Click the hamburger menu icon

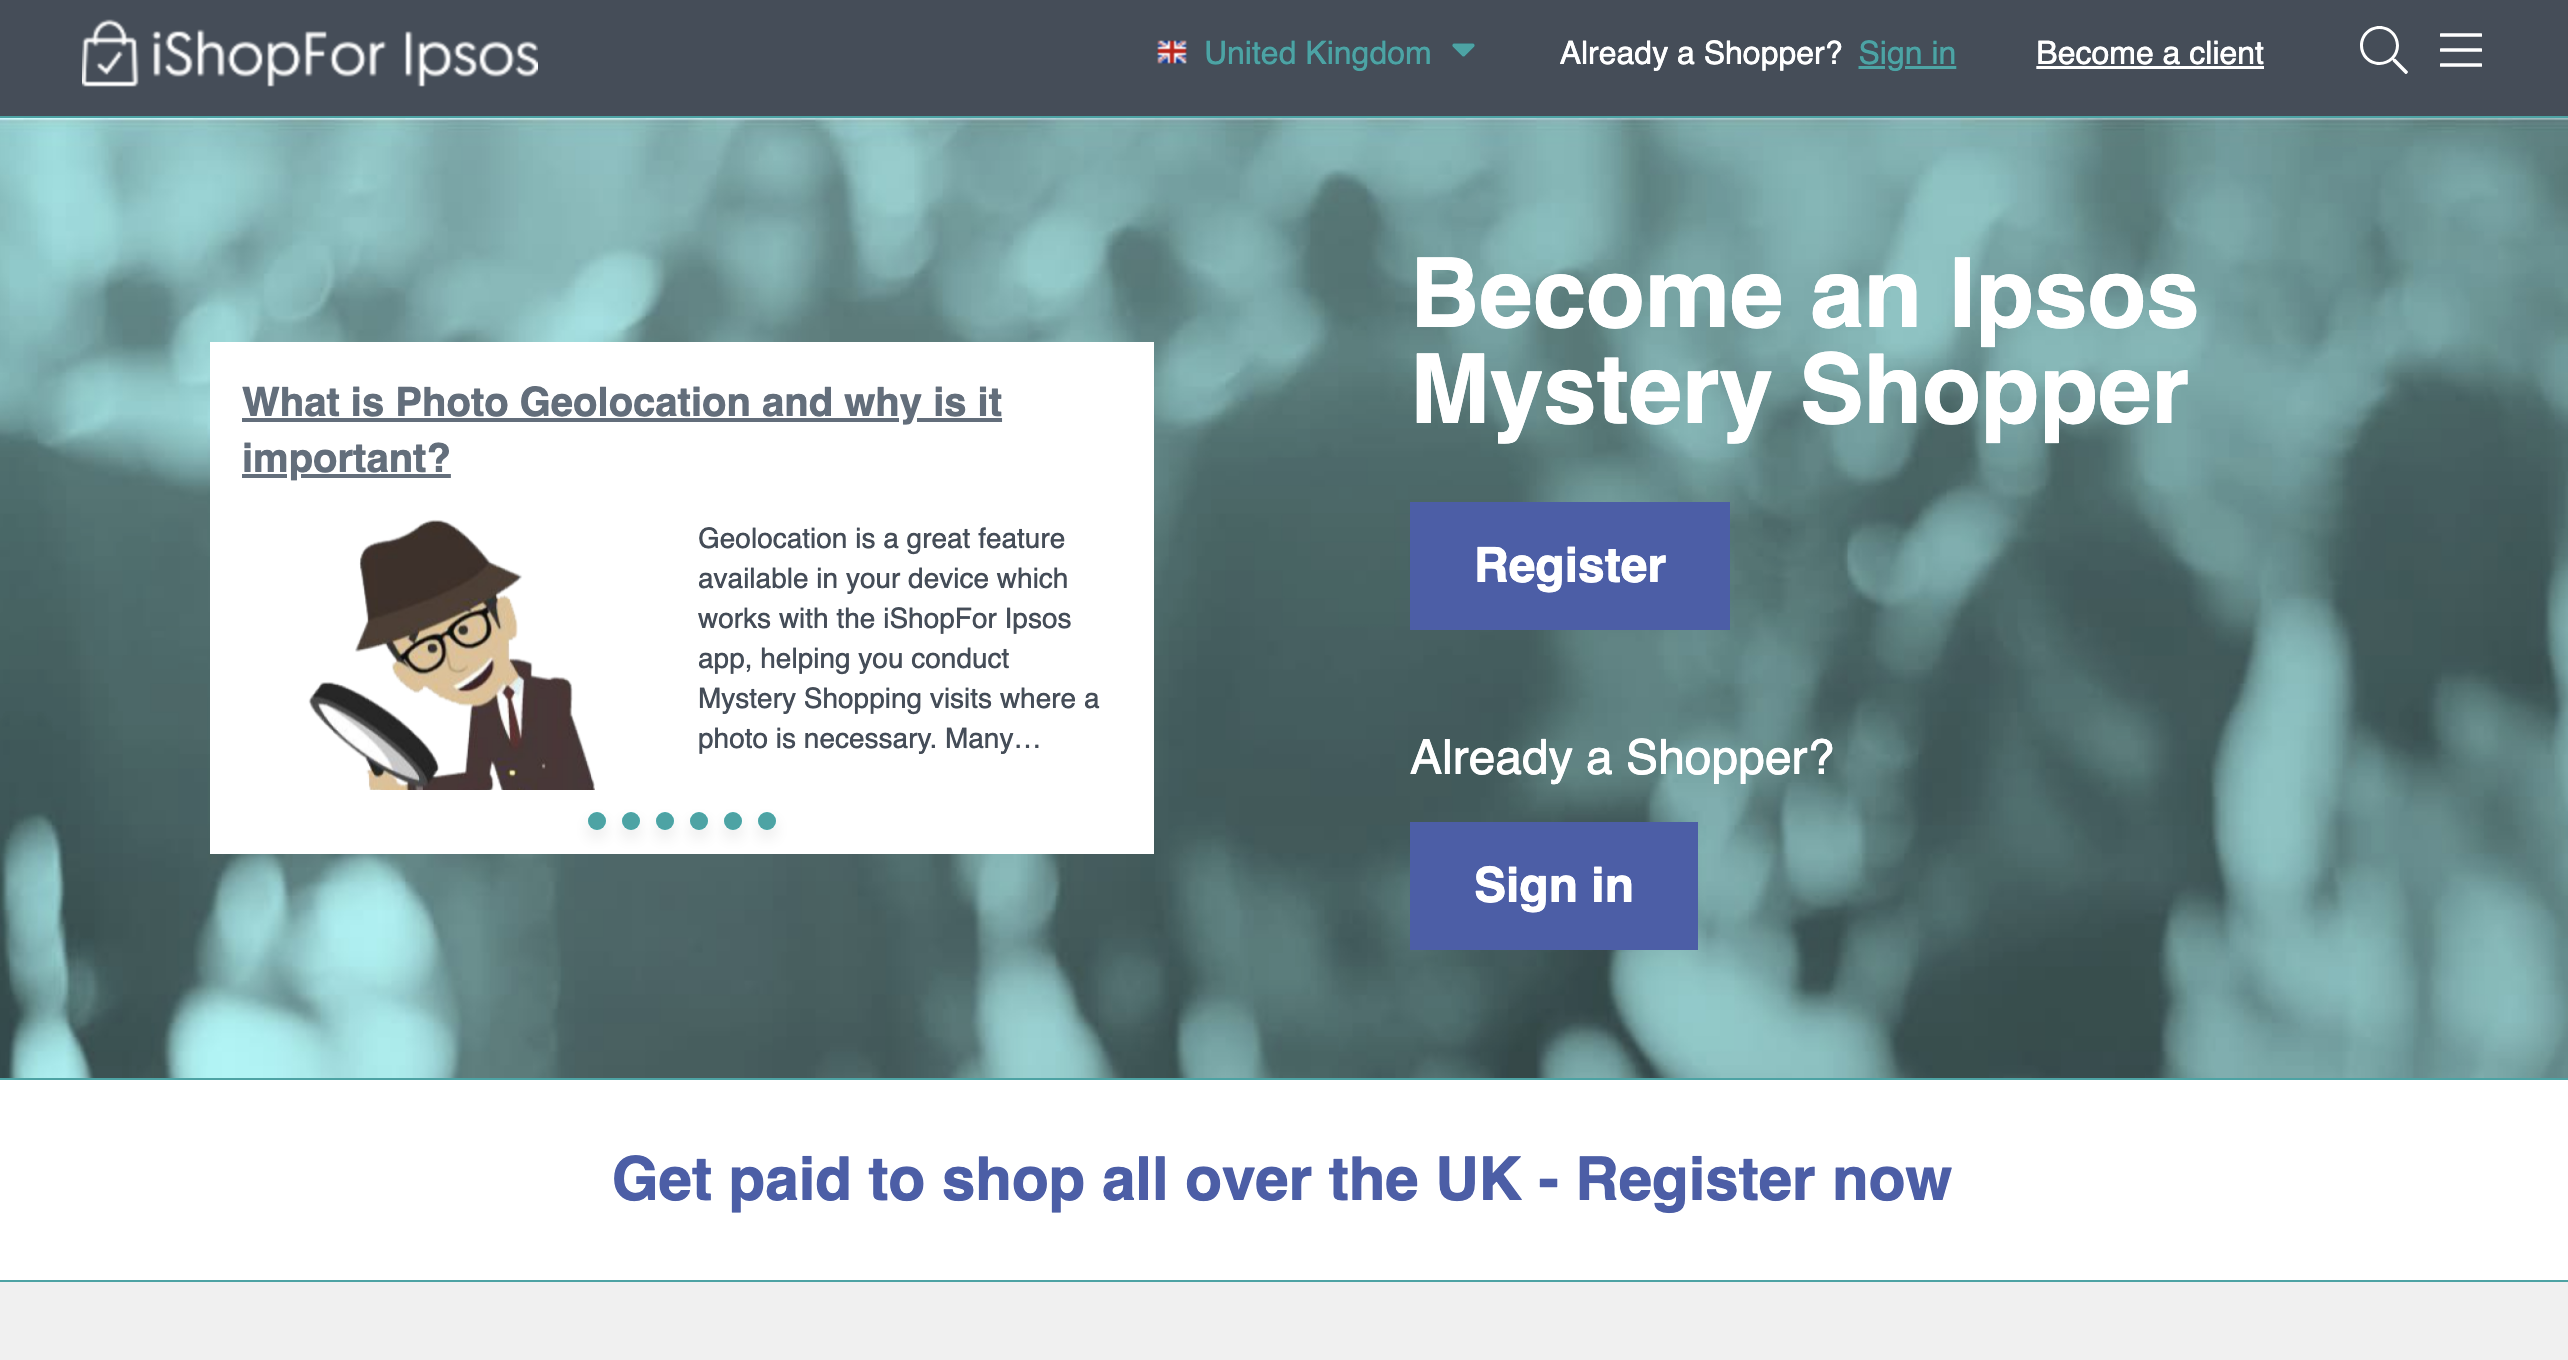pos(2461,53)
